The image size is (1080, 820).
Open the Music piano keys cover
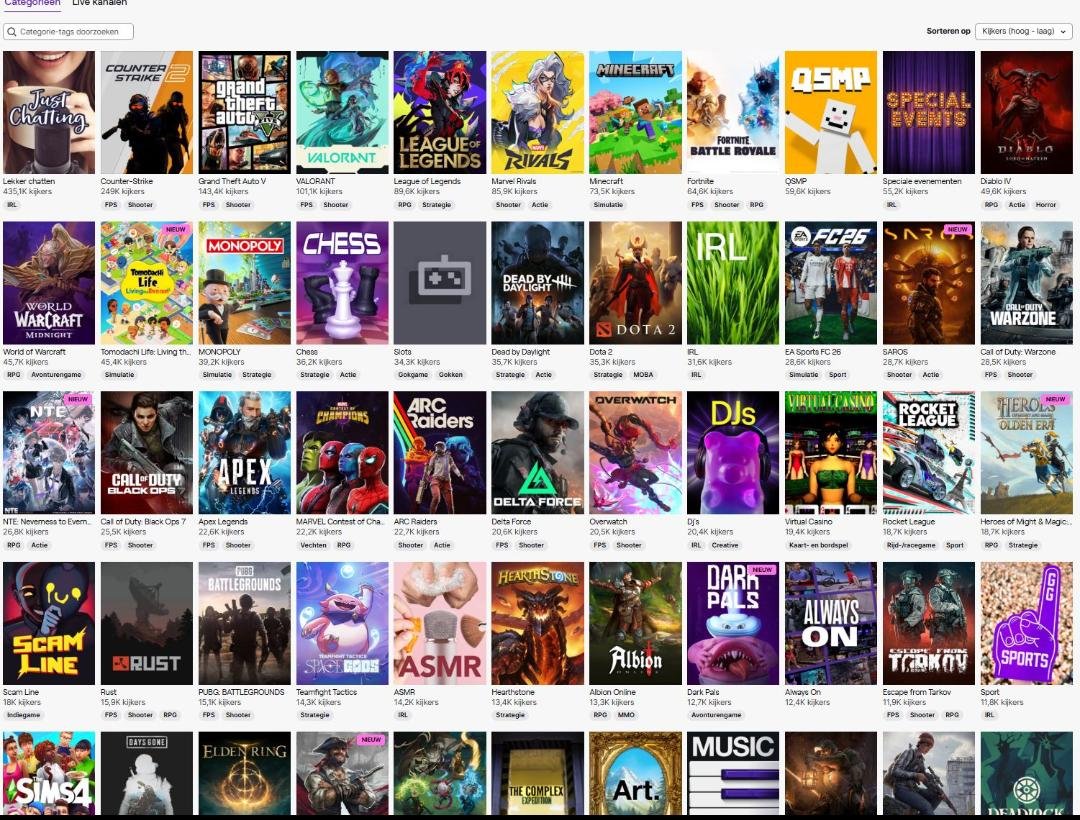tap(734, 774)
